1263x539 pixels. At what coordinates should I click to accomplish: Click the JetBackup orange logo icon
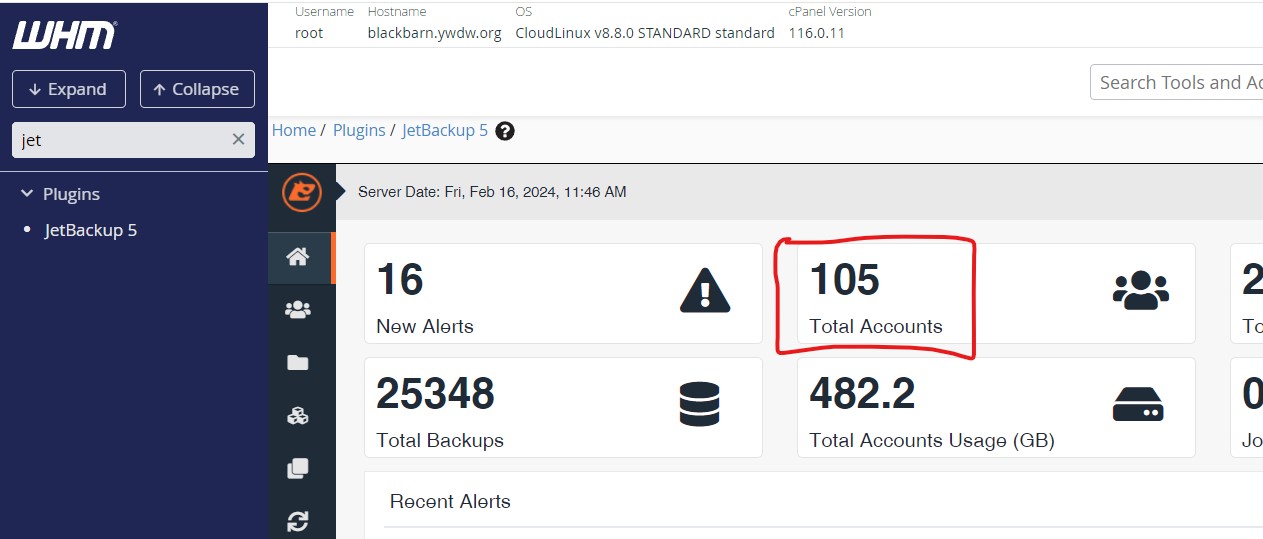(302, 192)
